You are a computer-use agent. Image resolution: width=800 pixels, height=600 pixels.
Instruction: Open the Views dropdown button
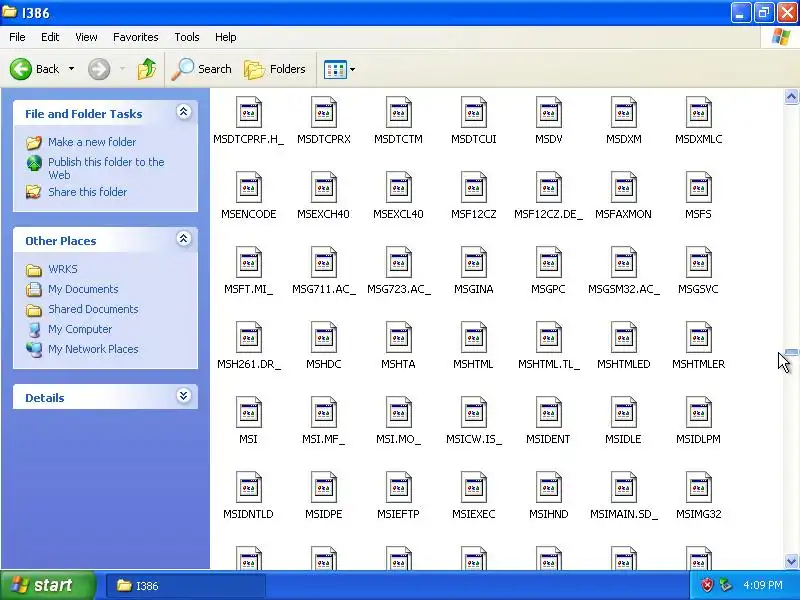(x=339, y=69)
